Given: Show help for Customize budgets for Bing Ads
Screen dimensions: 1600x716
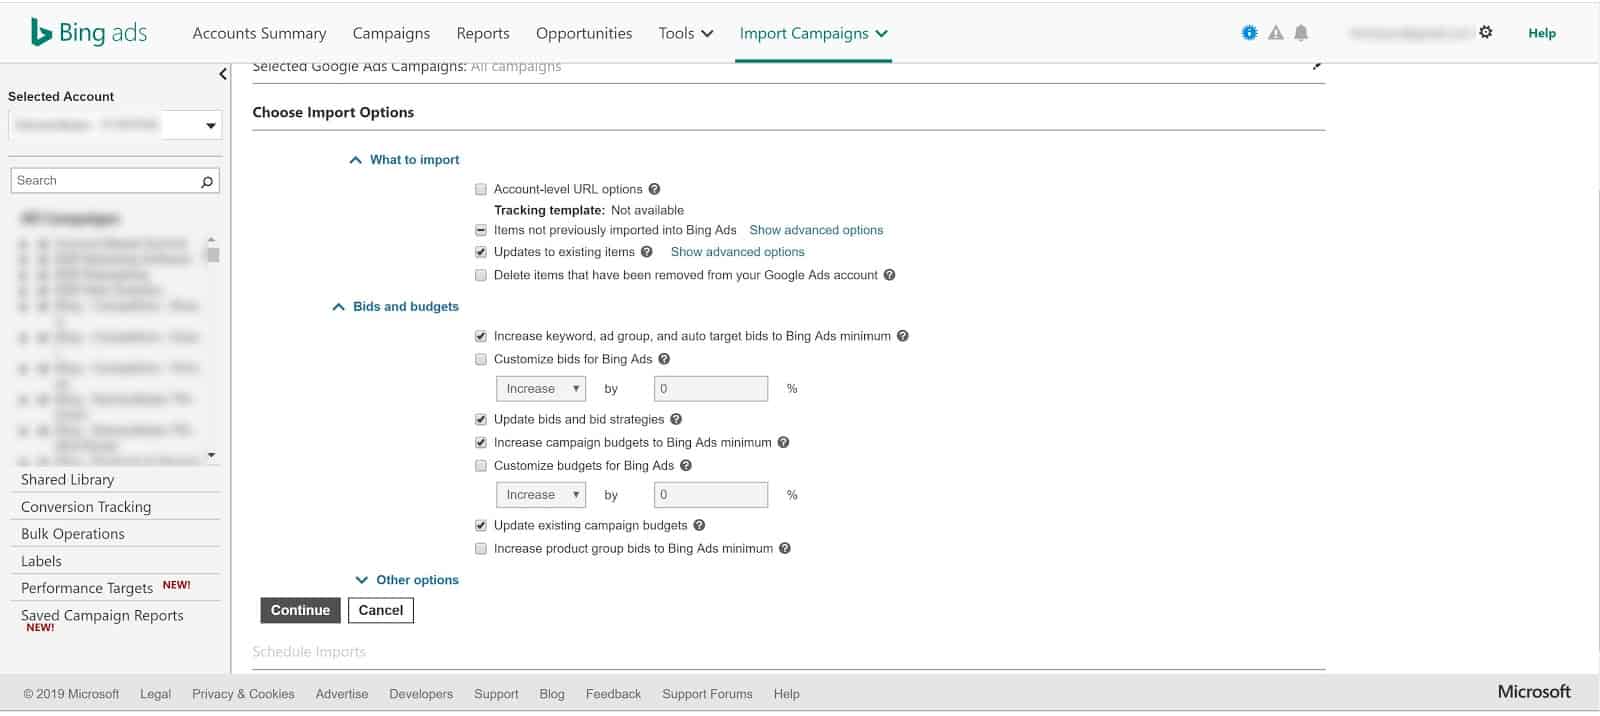Looking at the screenshot, I should click(x=686, y=465).
